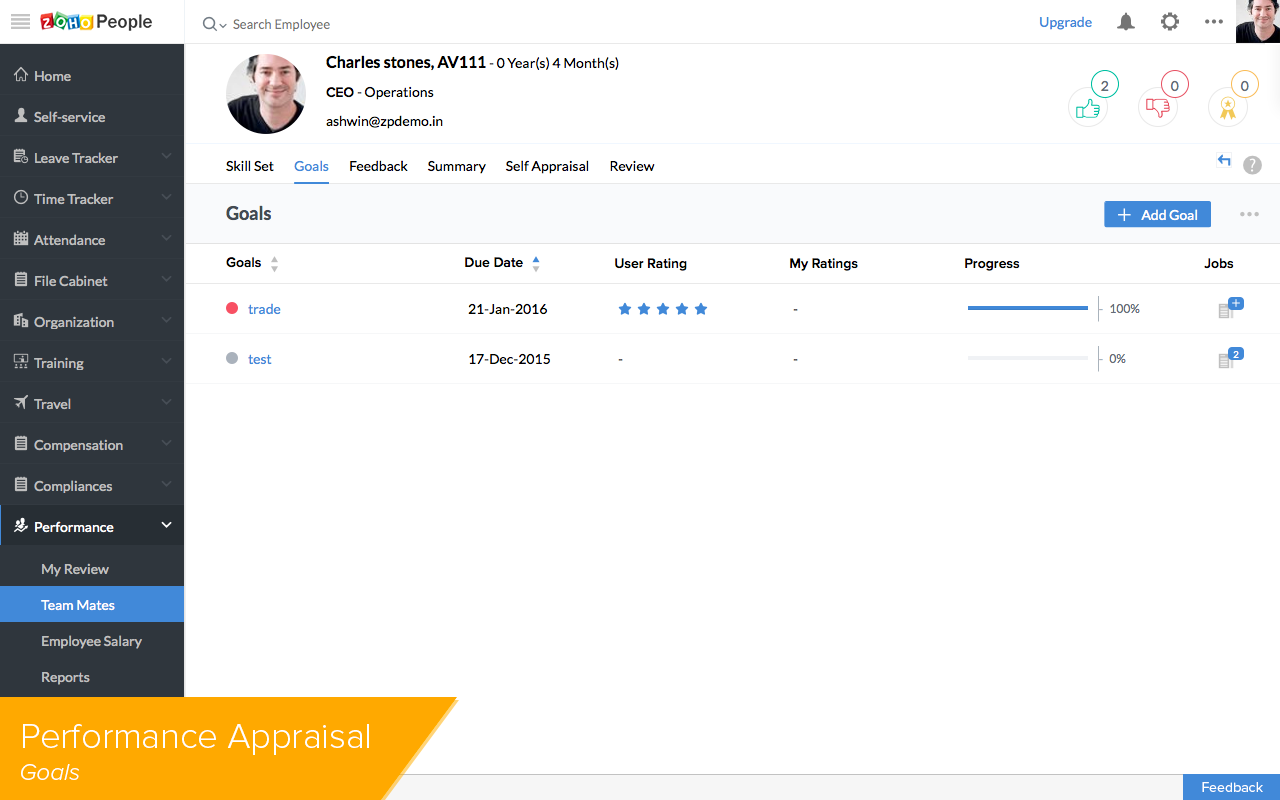1280x800 pixels.
Task: Switch to the Skill Set tab
Action: tap(249, 166)
